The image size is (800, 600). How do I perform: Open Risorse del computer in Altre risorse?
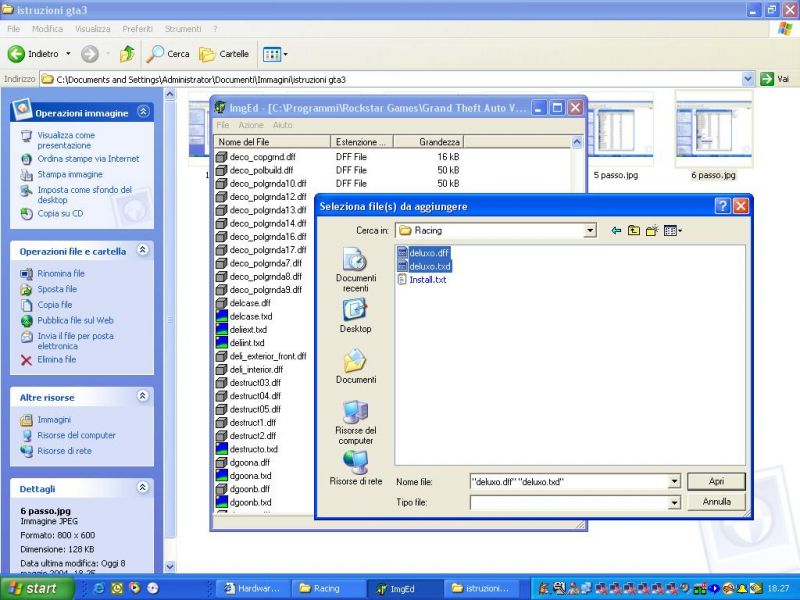(76, 435)
